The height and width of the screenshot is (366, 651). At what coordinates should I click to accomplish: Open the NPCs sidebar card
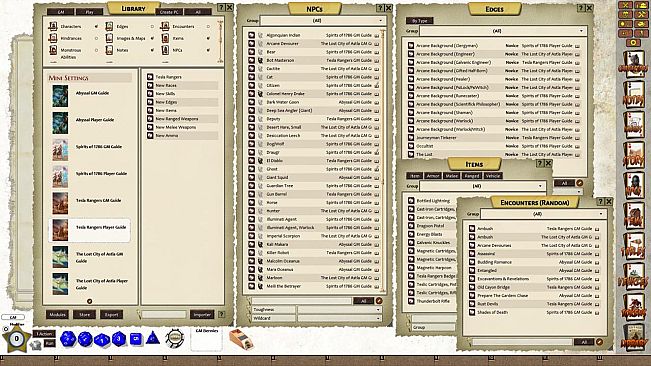click(634, 185)
